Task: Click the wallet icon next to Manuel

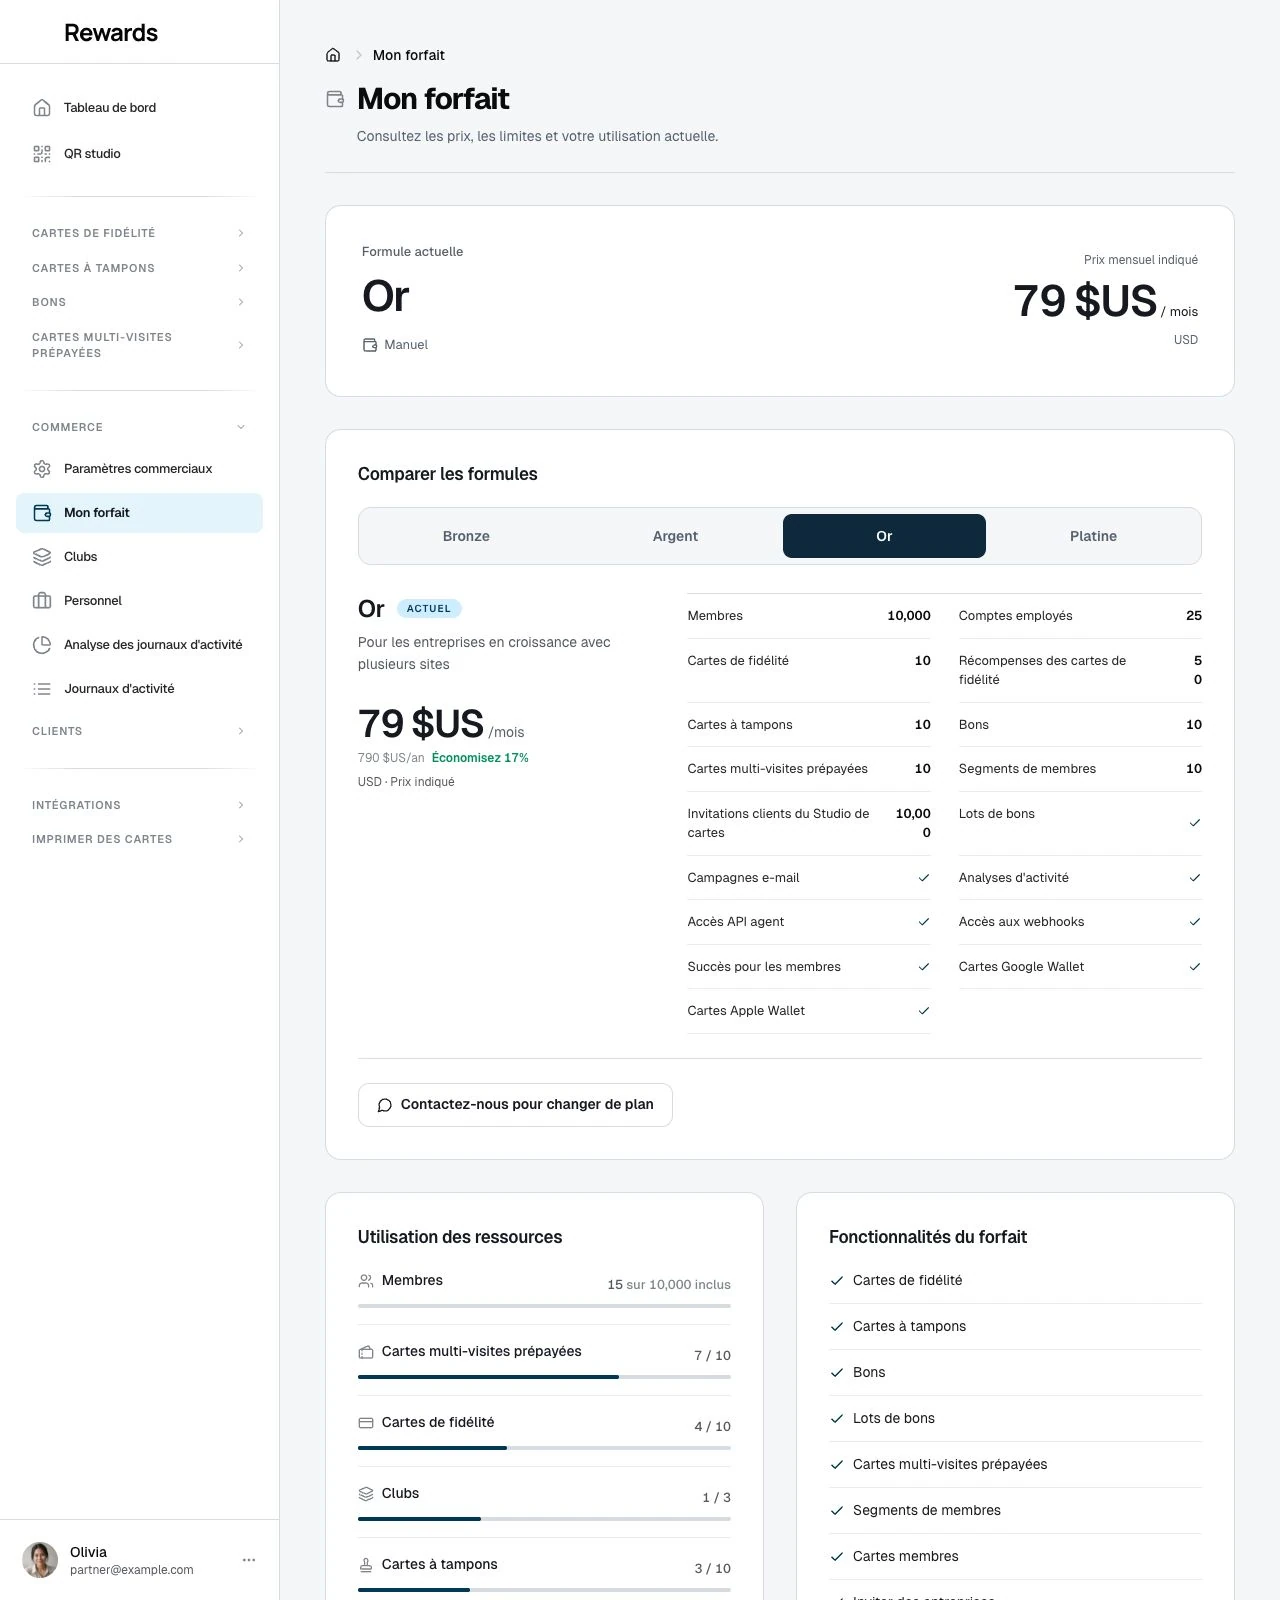Action: pos(370,345)
